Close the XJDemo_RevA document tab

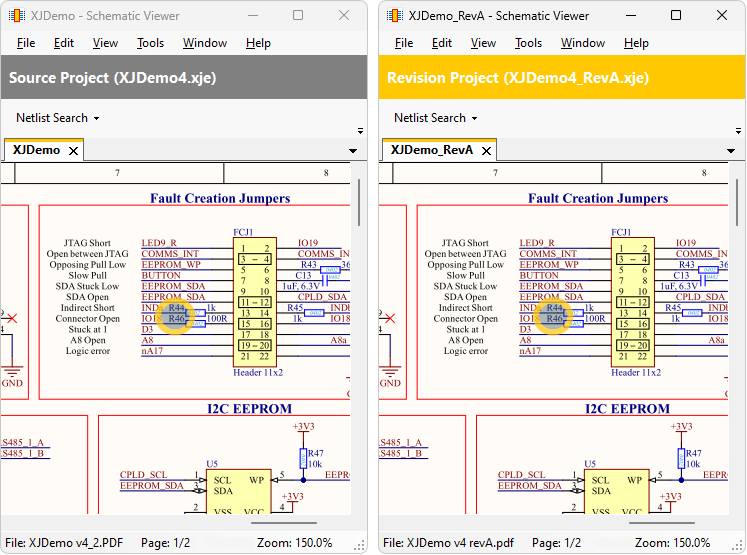tap(486, 151)
